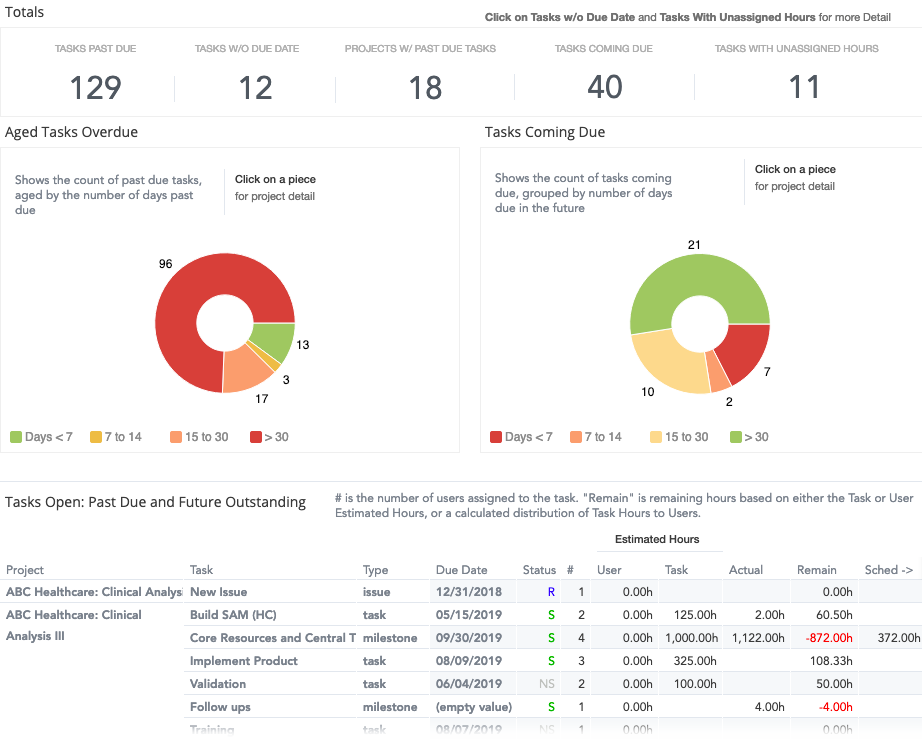This screenshot has width=922, height=739.
Task: Open the 'New Issue' task row
Action: click(218, 592)
